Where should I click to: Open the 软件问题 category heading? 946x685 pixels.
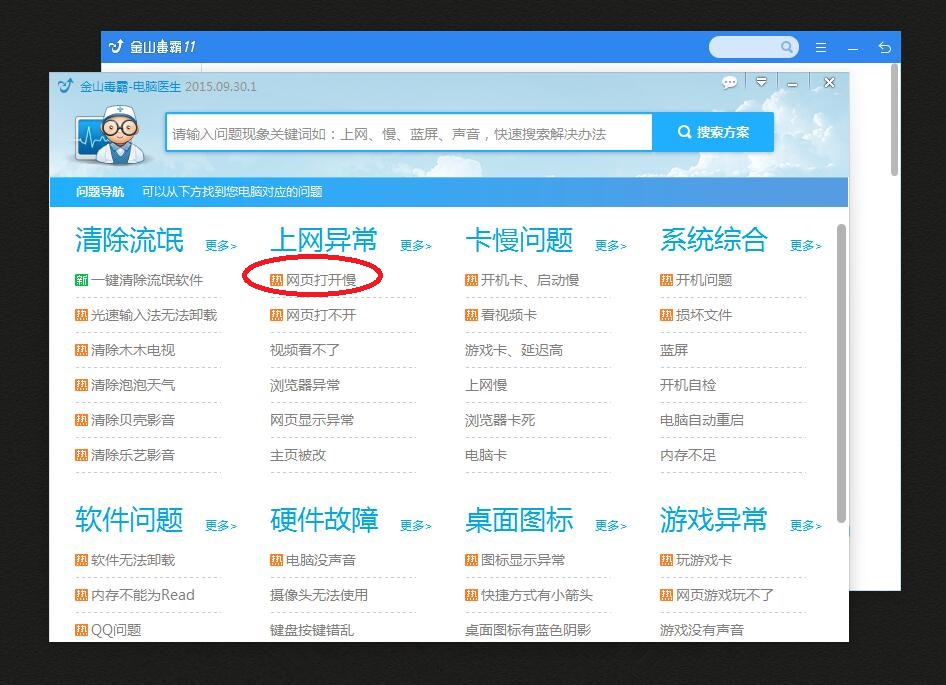tap(129, 520)
